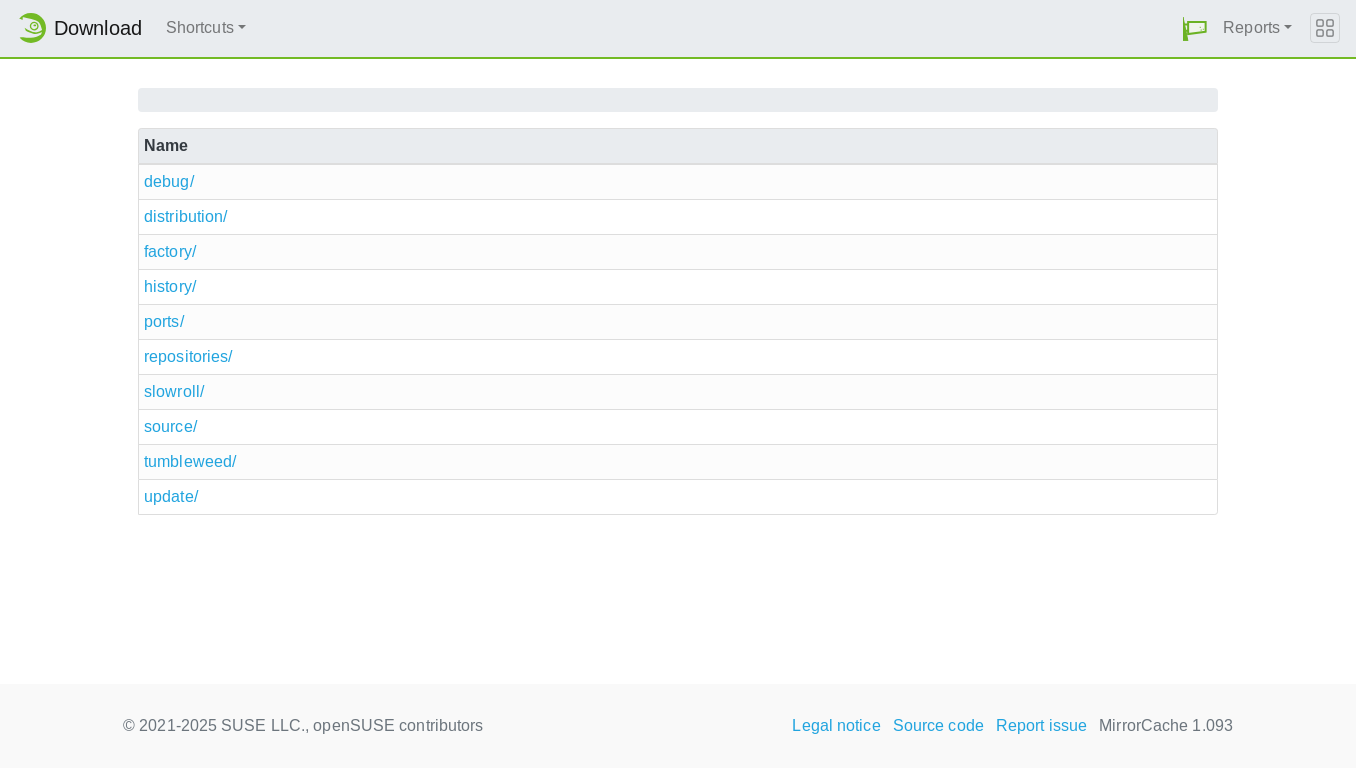Open the tumbleweed/ directory

[x=190, y=462]
